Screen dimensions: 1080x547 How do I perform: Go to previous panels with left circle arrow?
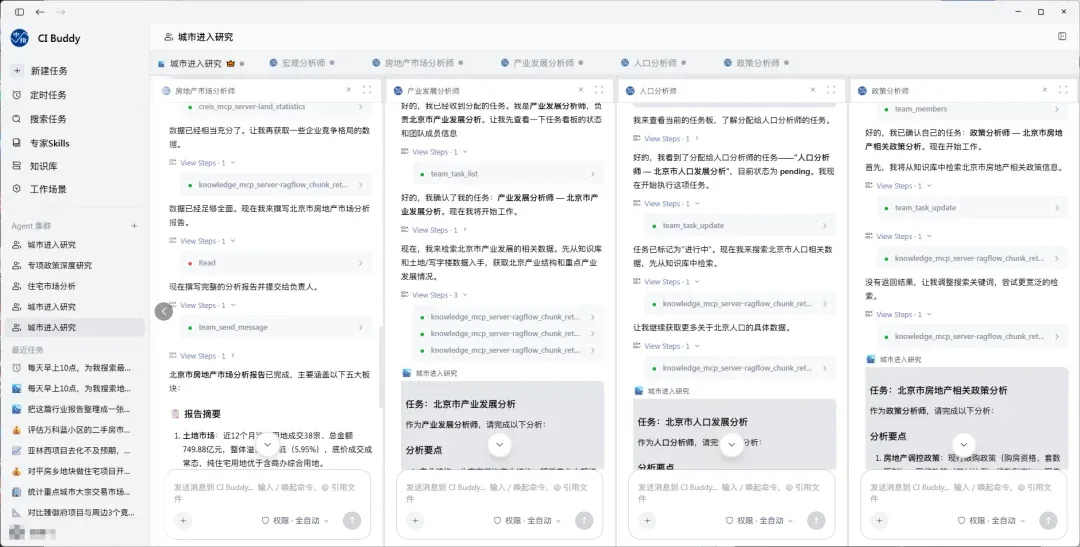[164, 311]
